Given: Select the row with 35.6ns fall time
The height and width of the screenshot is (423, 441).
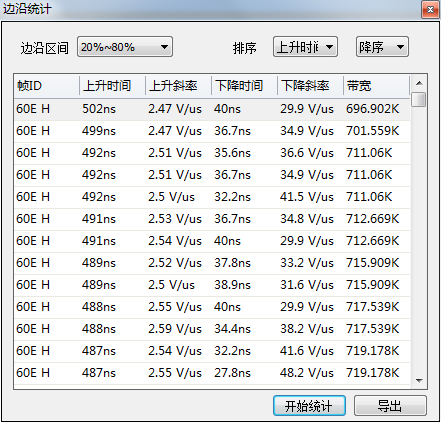Looking at the screenshot, I should pos(212,153).
